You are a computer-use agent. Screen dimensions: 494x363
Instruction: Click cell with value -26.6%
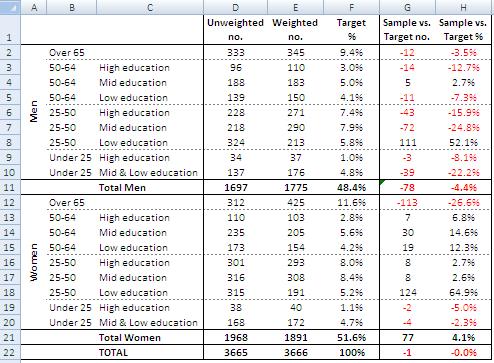(x=463, y=202)
